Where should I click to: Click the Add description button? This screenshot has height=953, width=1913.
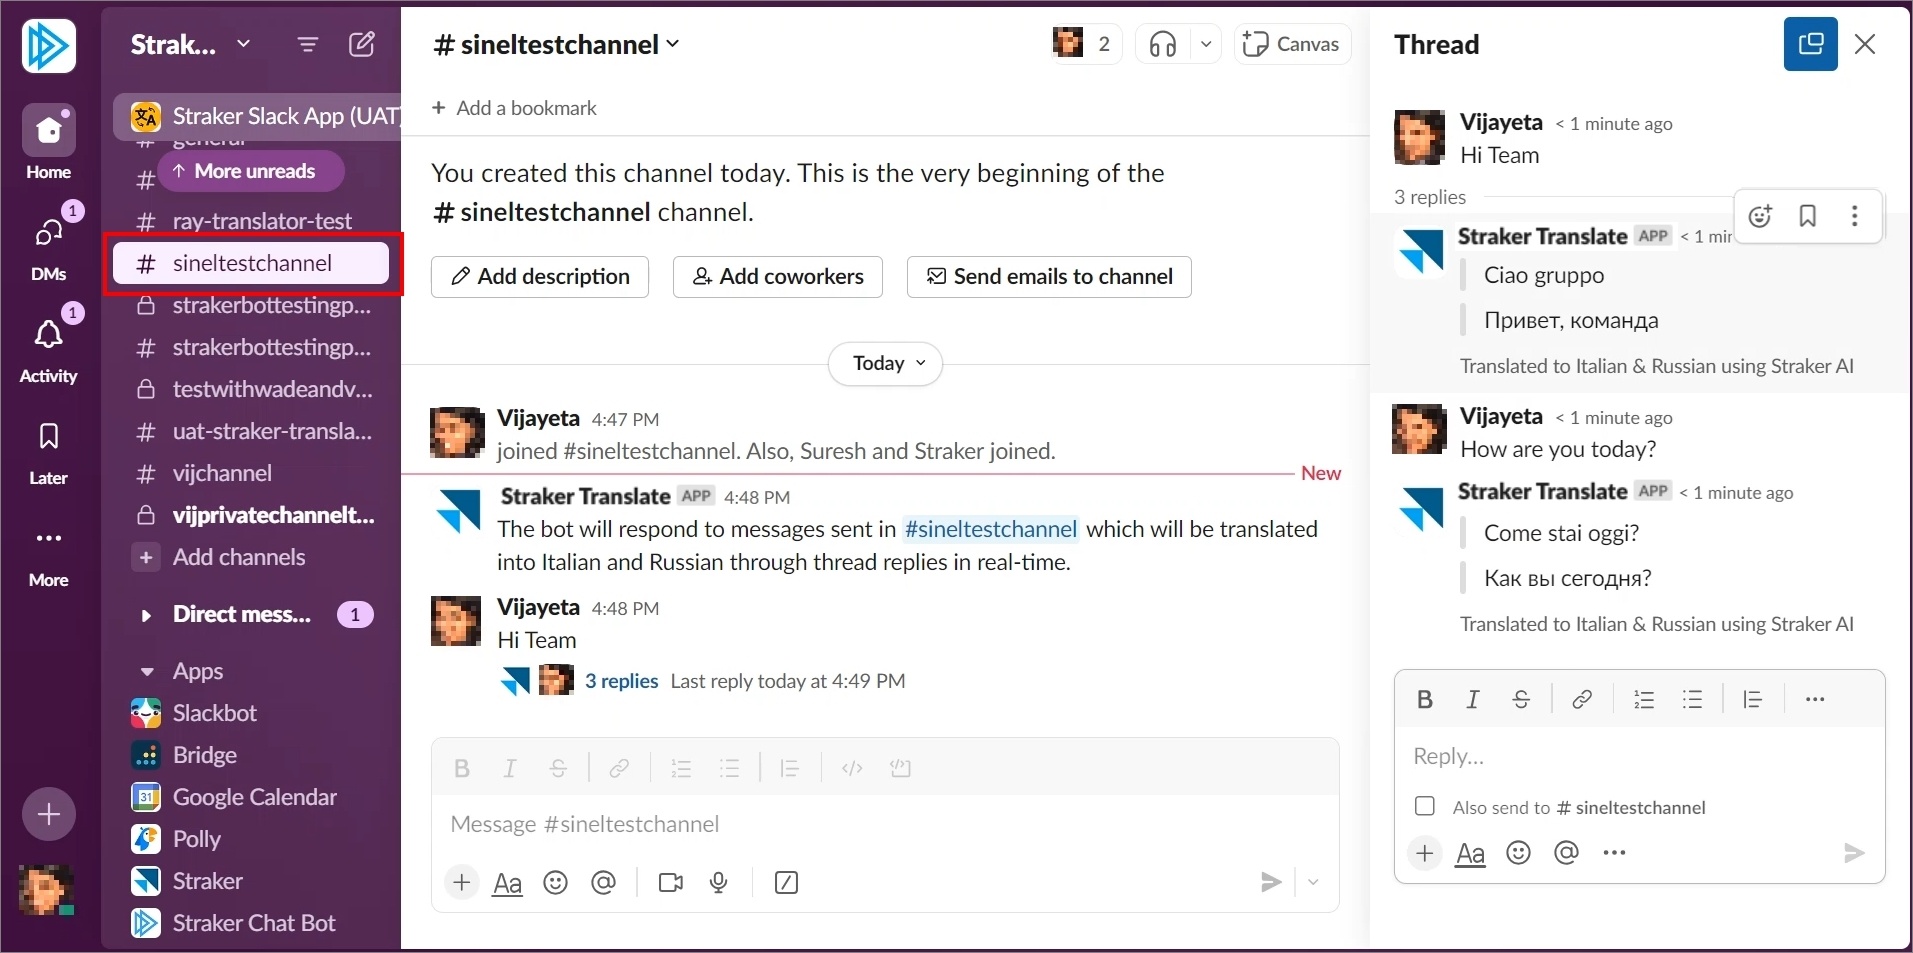[x=540, y=277]
